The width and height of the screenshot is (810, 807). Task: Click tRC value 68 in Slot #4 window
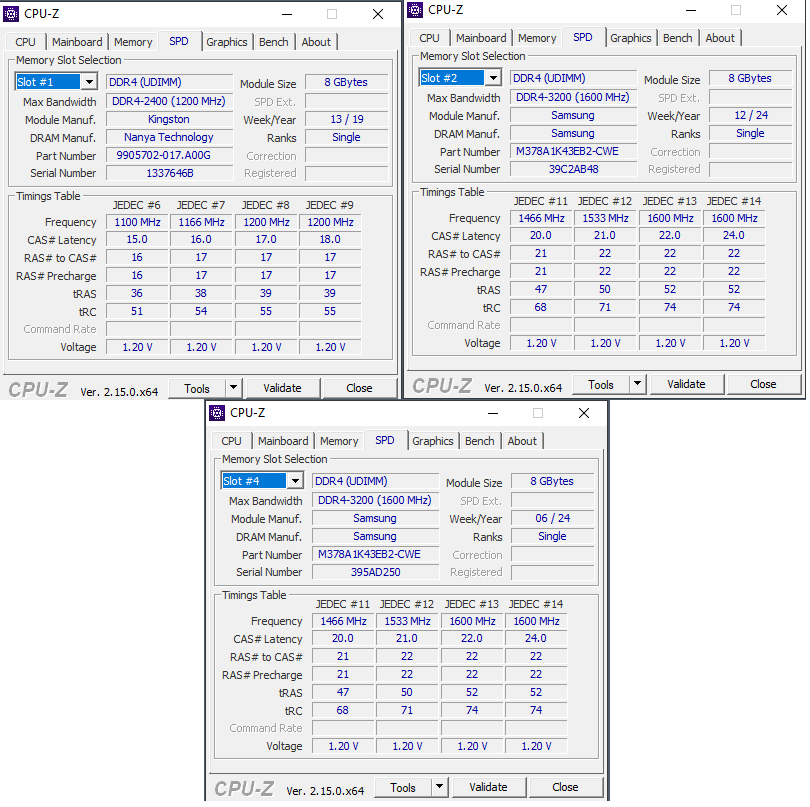click(344, 710)
